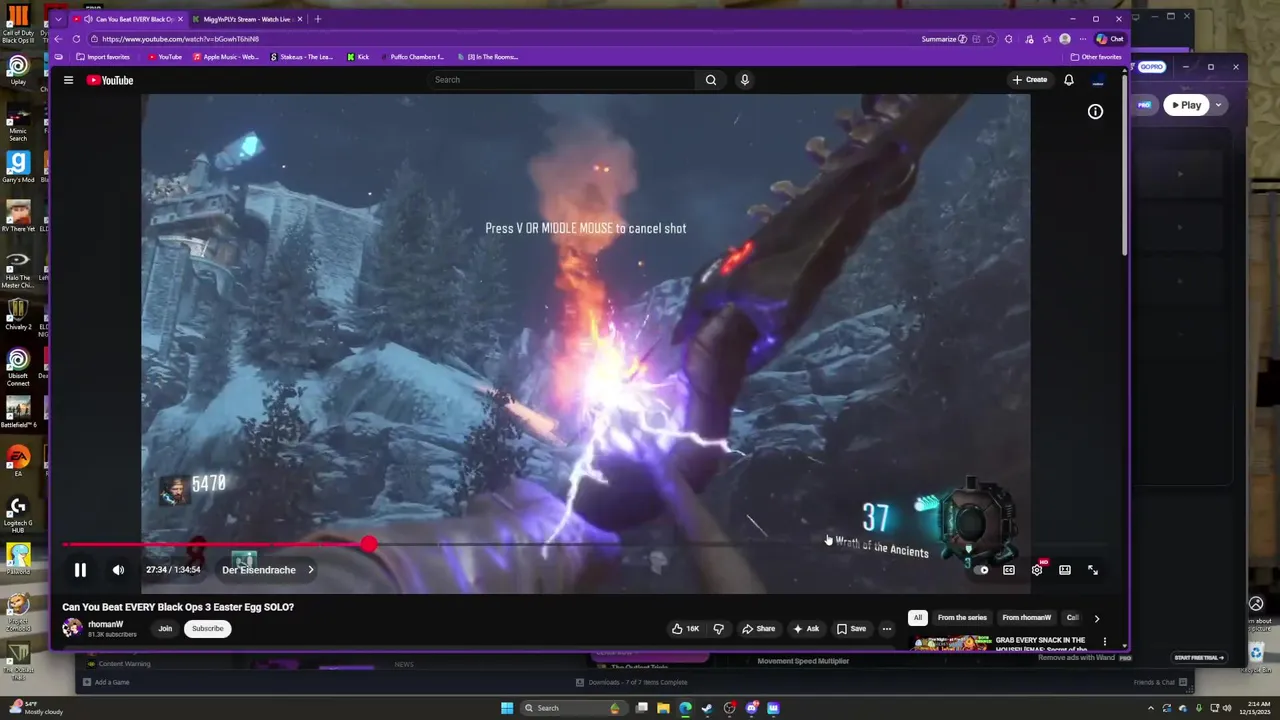This screenshot has width=1280, height=720.
Task: Open the Windows Start menu
Action: [507, 708]
